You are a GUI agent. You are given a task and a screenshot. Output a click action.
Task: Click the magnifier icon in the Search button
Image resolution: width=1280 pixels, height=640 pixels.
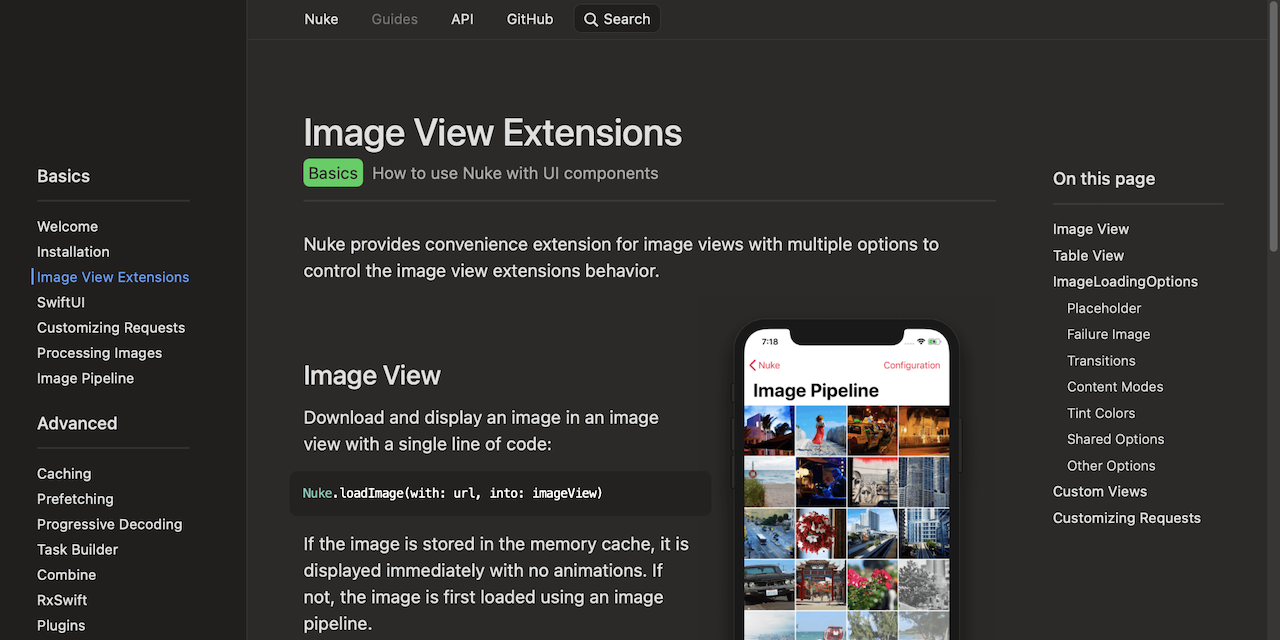[591, 19]
